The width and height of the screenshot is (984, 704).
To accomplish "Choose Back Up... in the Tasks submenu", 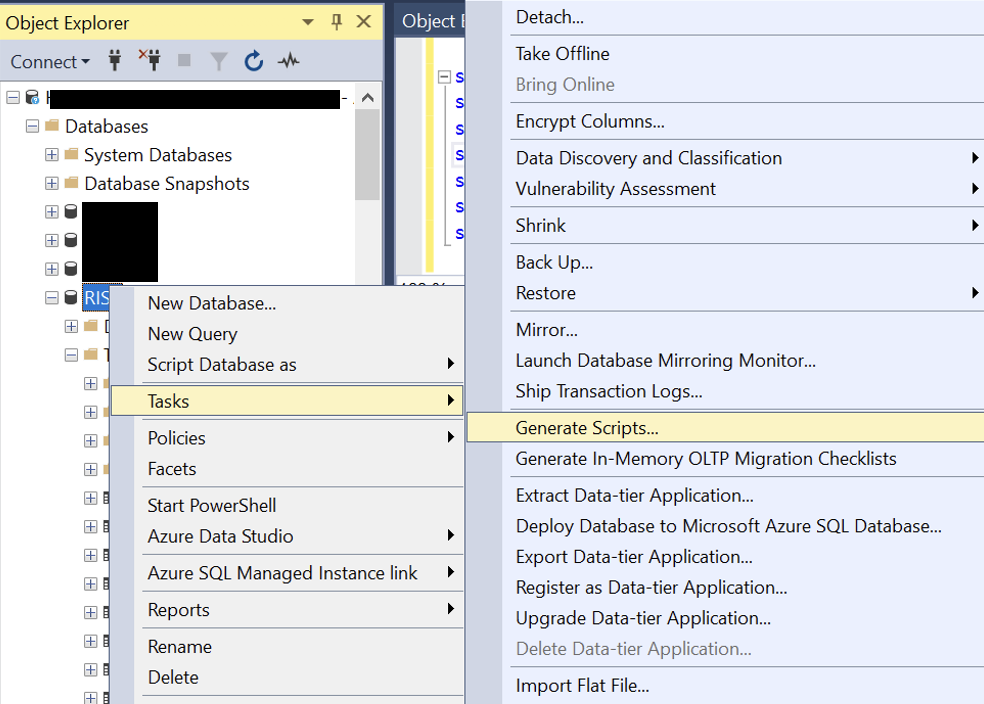I will (554, 262).
